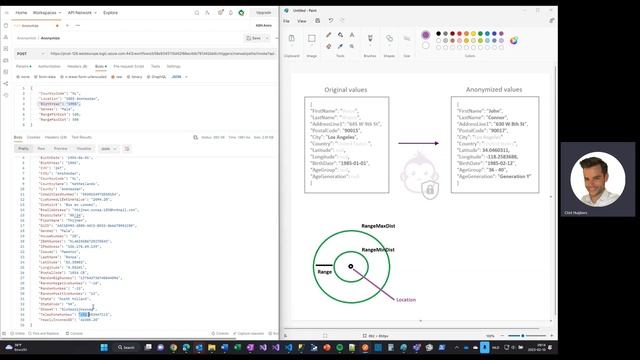Select the 'GraphQL' body type radio
The height and width of the screenshot is (360, 640).
tap(149, 77)
